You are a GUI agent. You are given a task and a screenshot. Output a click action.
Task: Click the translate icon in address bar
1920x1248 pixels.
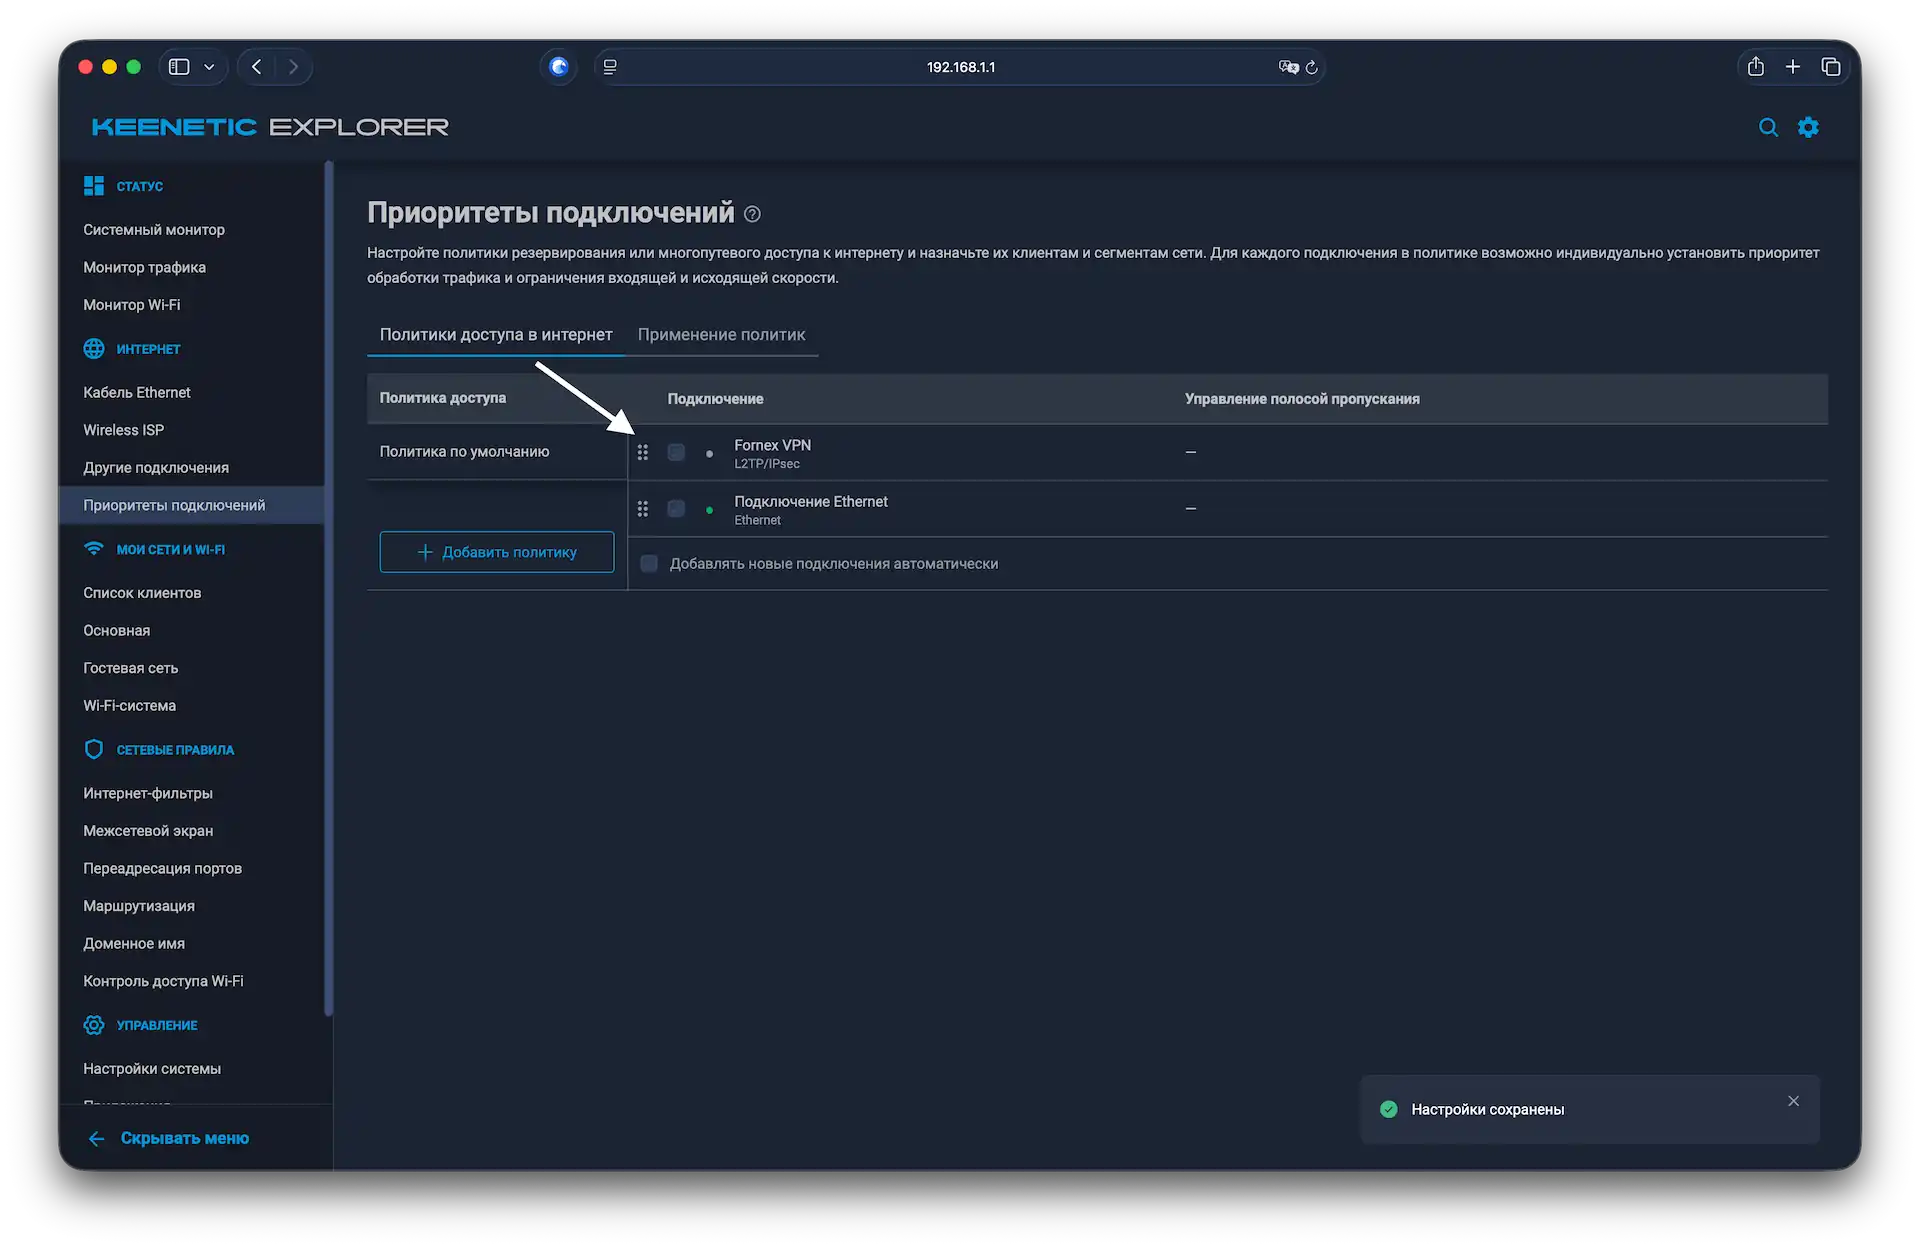click(1288, 67)
